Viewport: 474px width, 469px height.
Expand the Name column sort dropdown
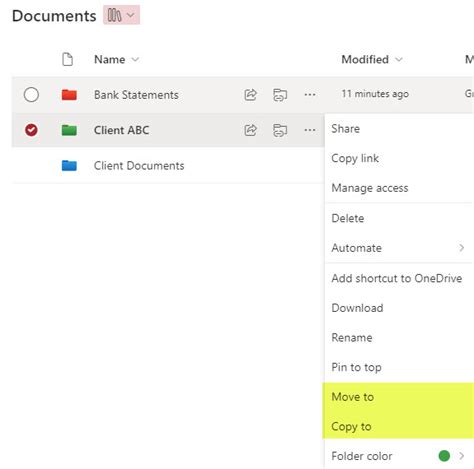pyautogui.click(x=135, y=60)
